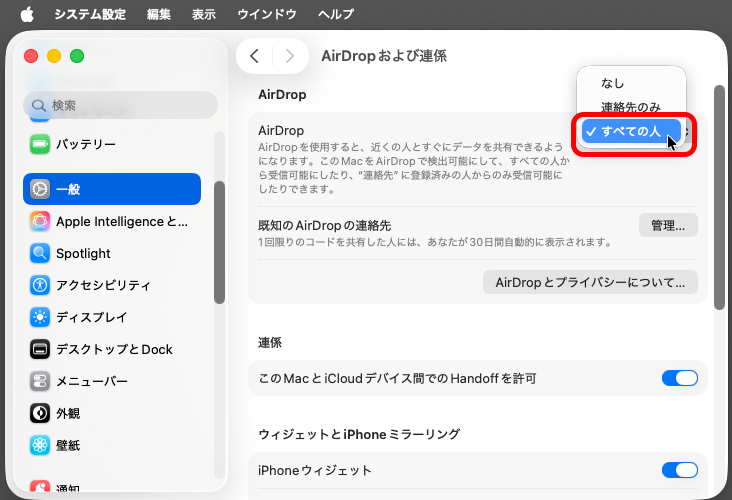This screenshot has height=500, width=732.
Task: Click the main pane scrollbar
Action: 719,197
